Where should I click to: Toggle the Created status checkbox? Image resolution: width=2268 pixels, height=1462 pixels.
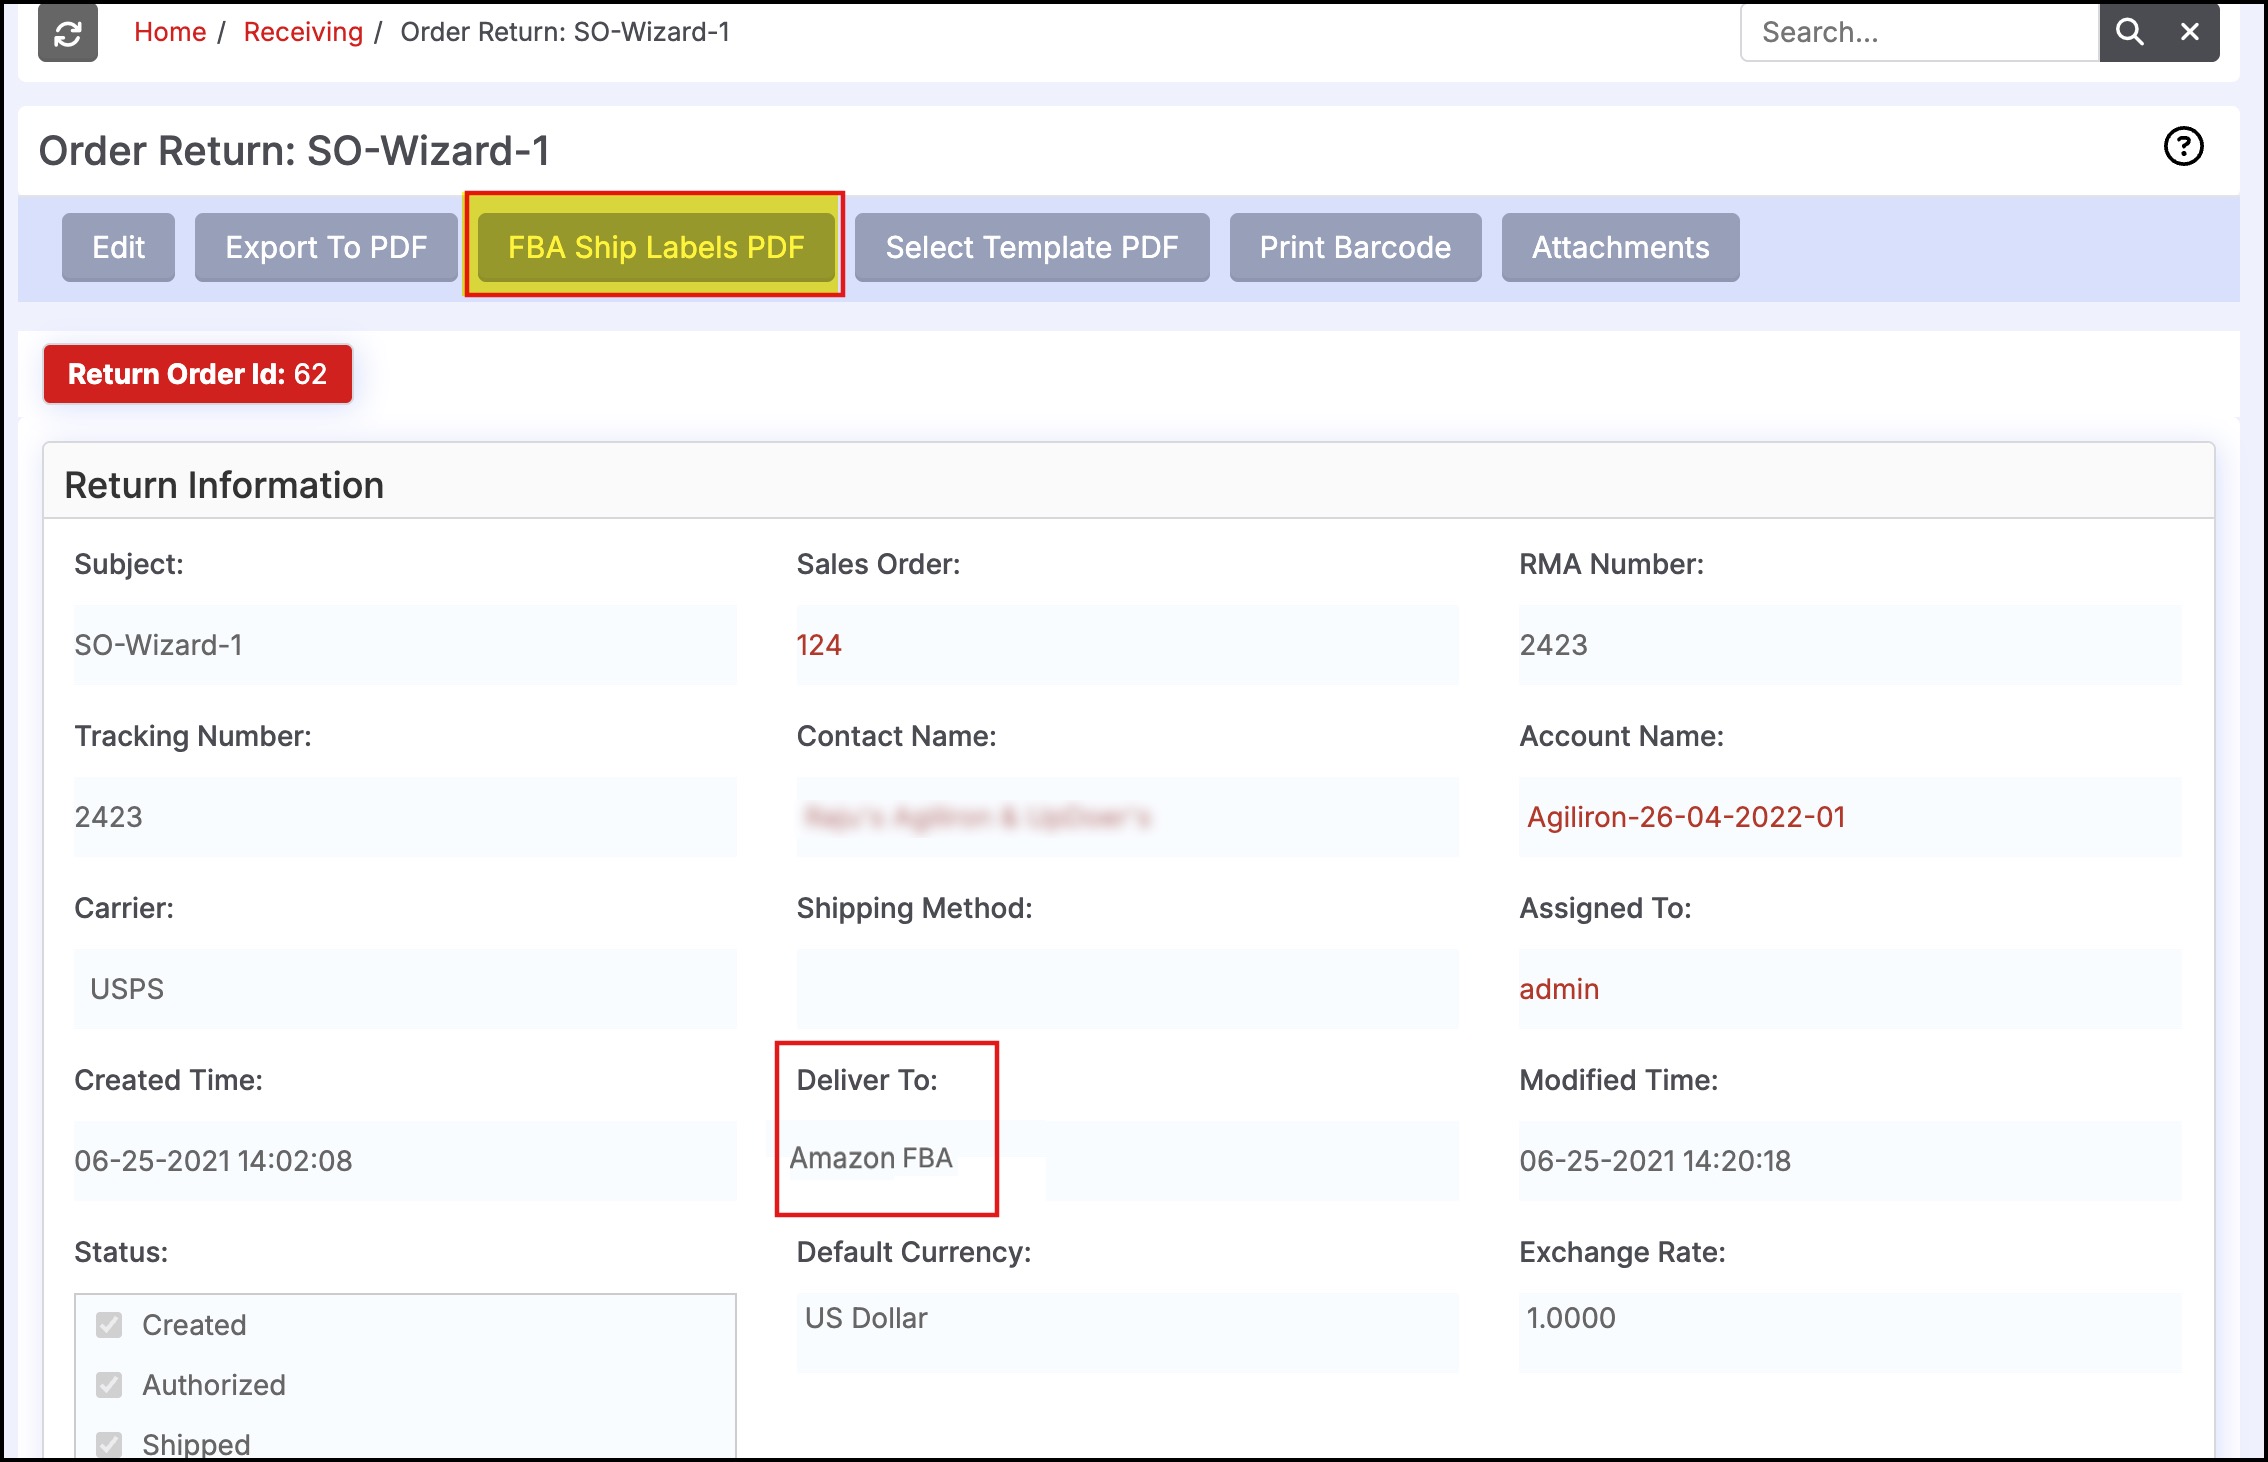pos(109,1325)
